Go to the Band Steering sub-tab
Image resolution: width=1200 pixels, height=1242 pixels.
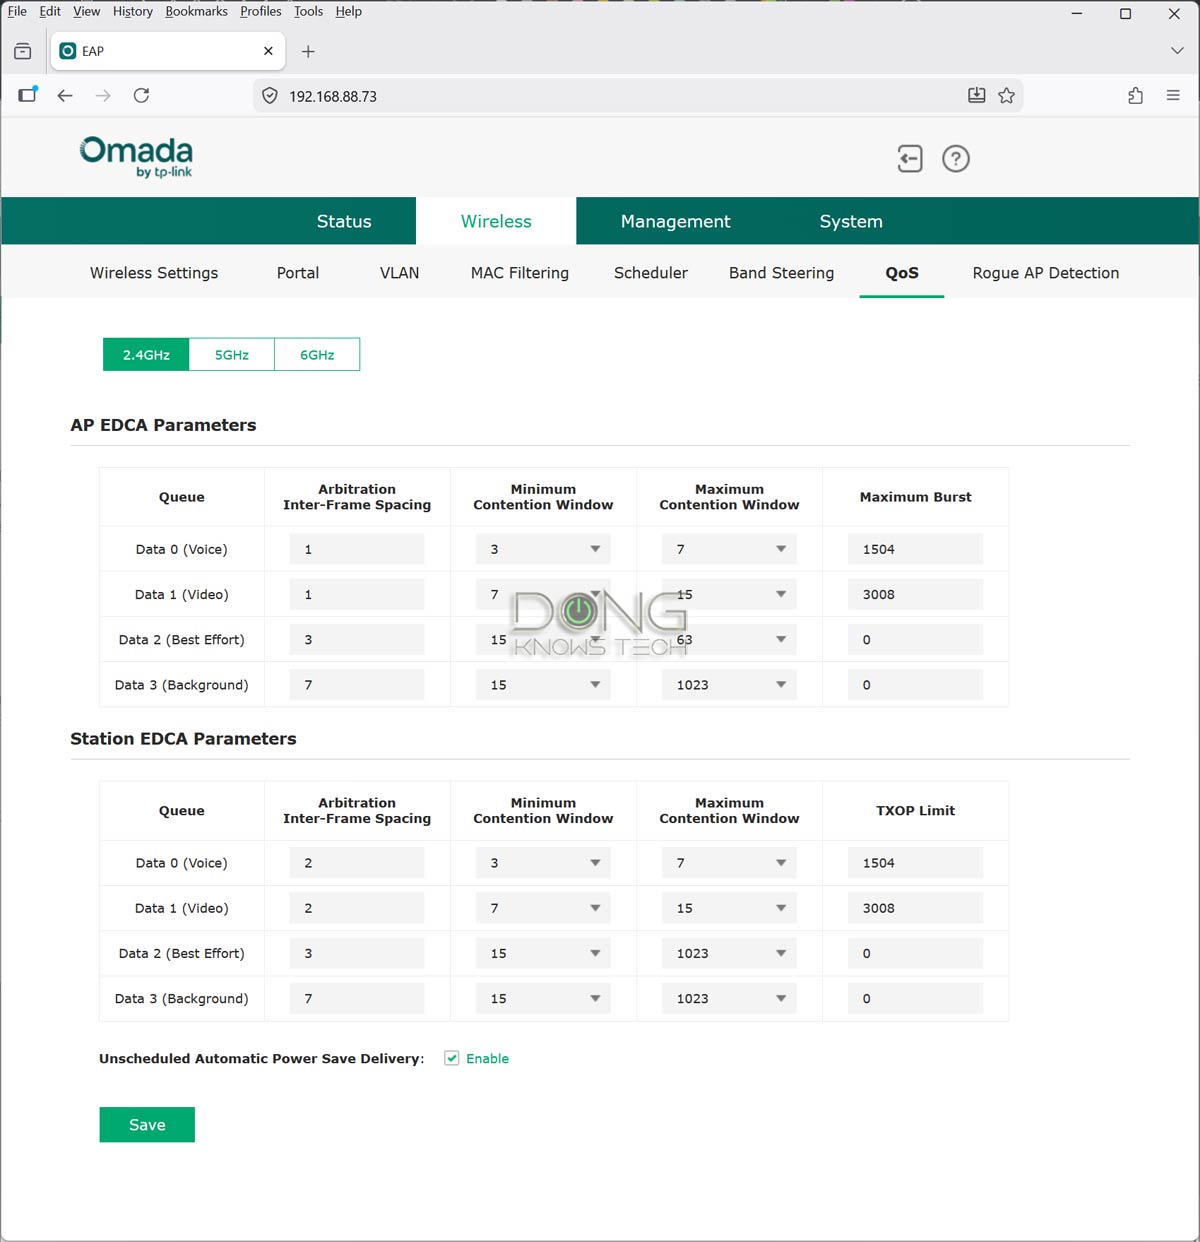coord(781,273)
